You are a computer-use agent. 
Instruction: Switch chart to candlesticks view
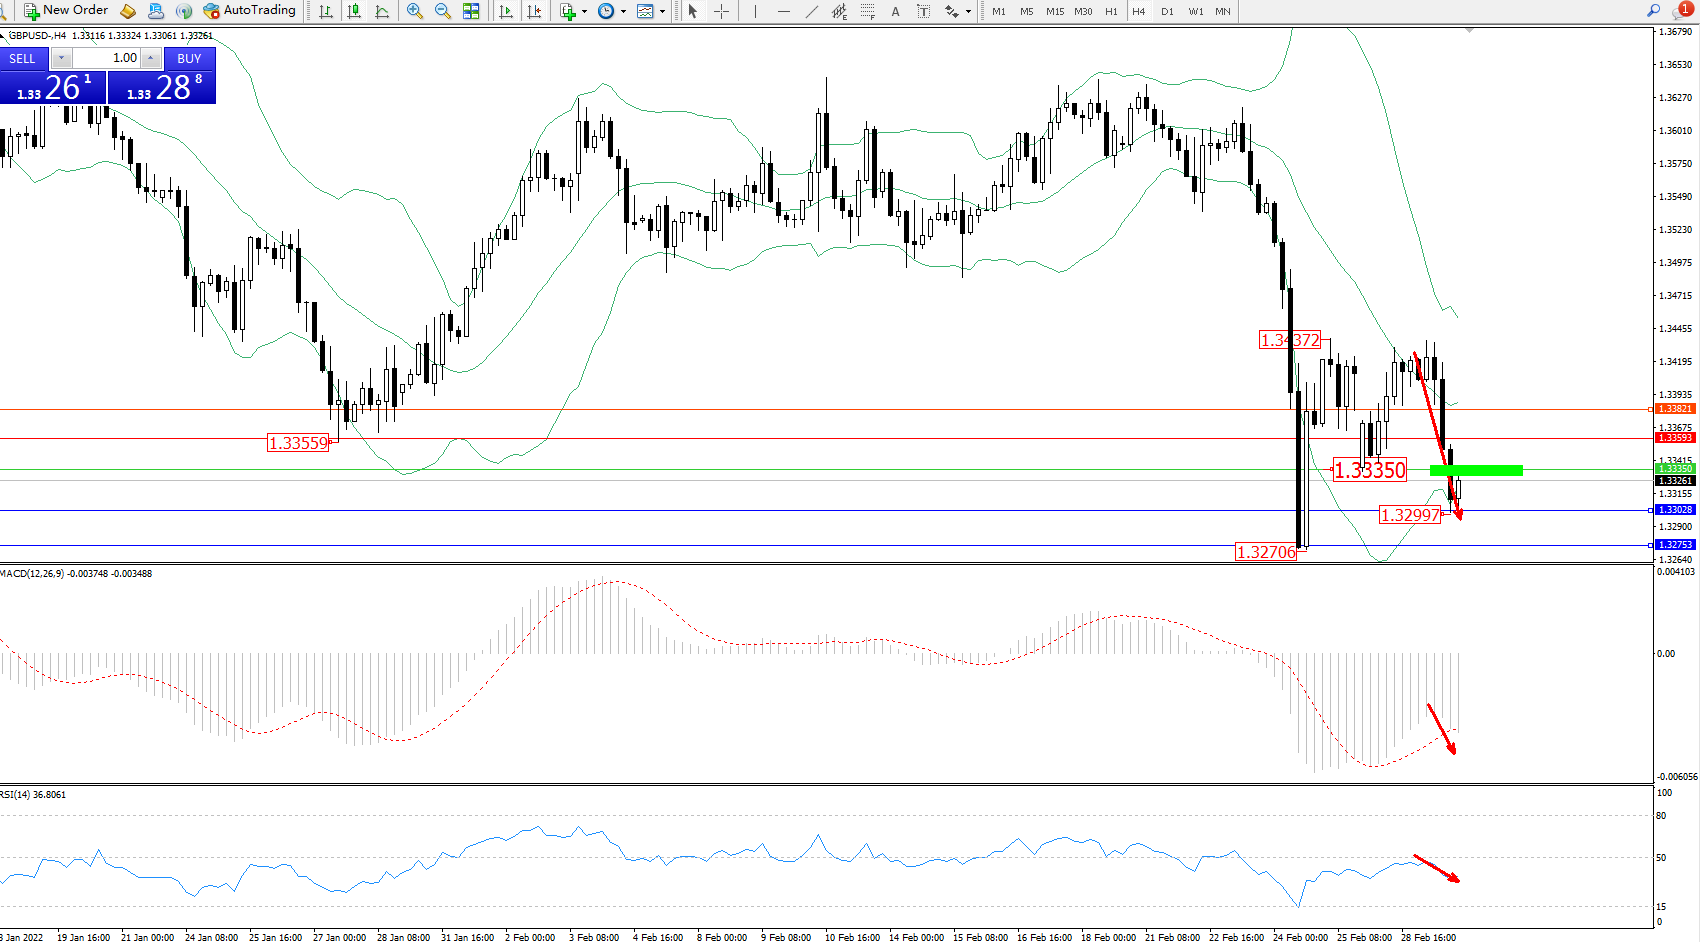click(354, 11)
